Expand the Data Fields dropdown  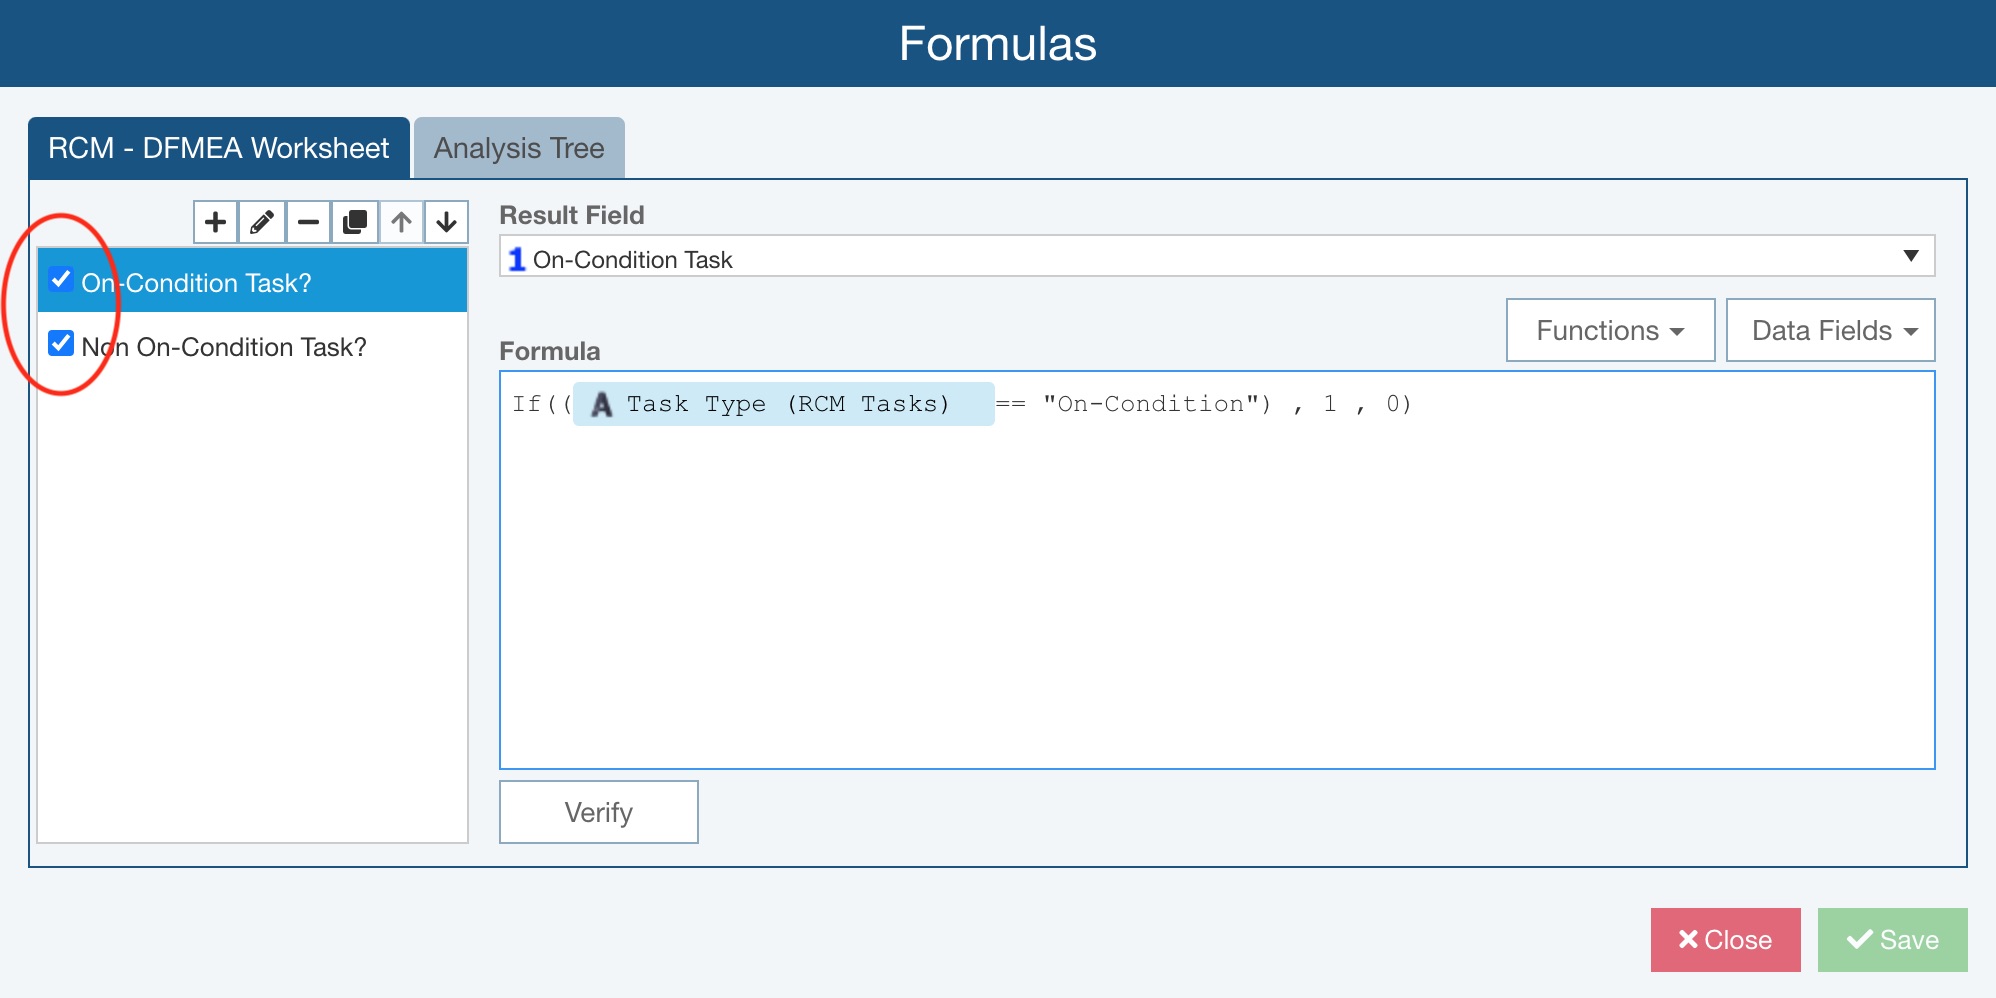tap(1830, 330)
